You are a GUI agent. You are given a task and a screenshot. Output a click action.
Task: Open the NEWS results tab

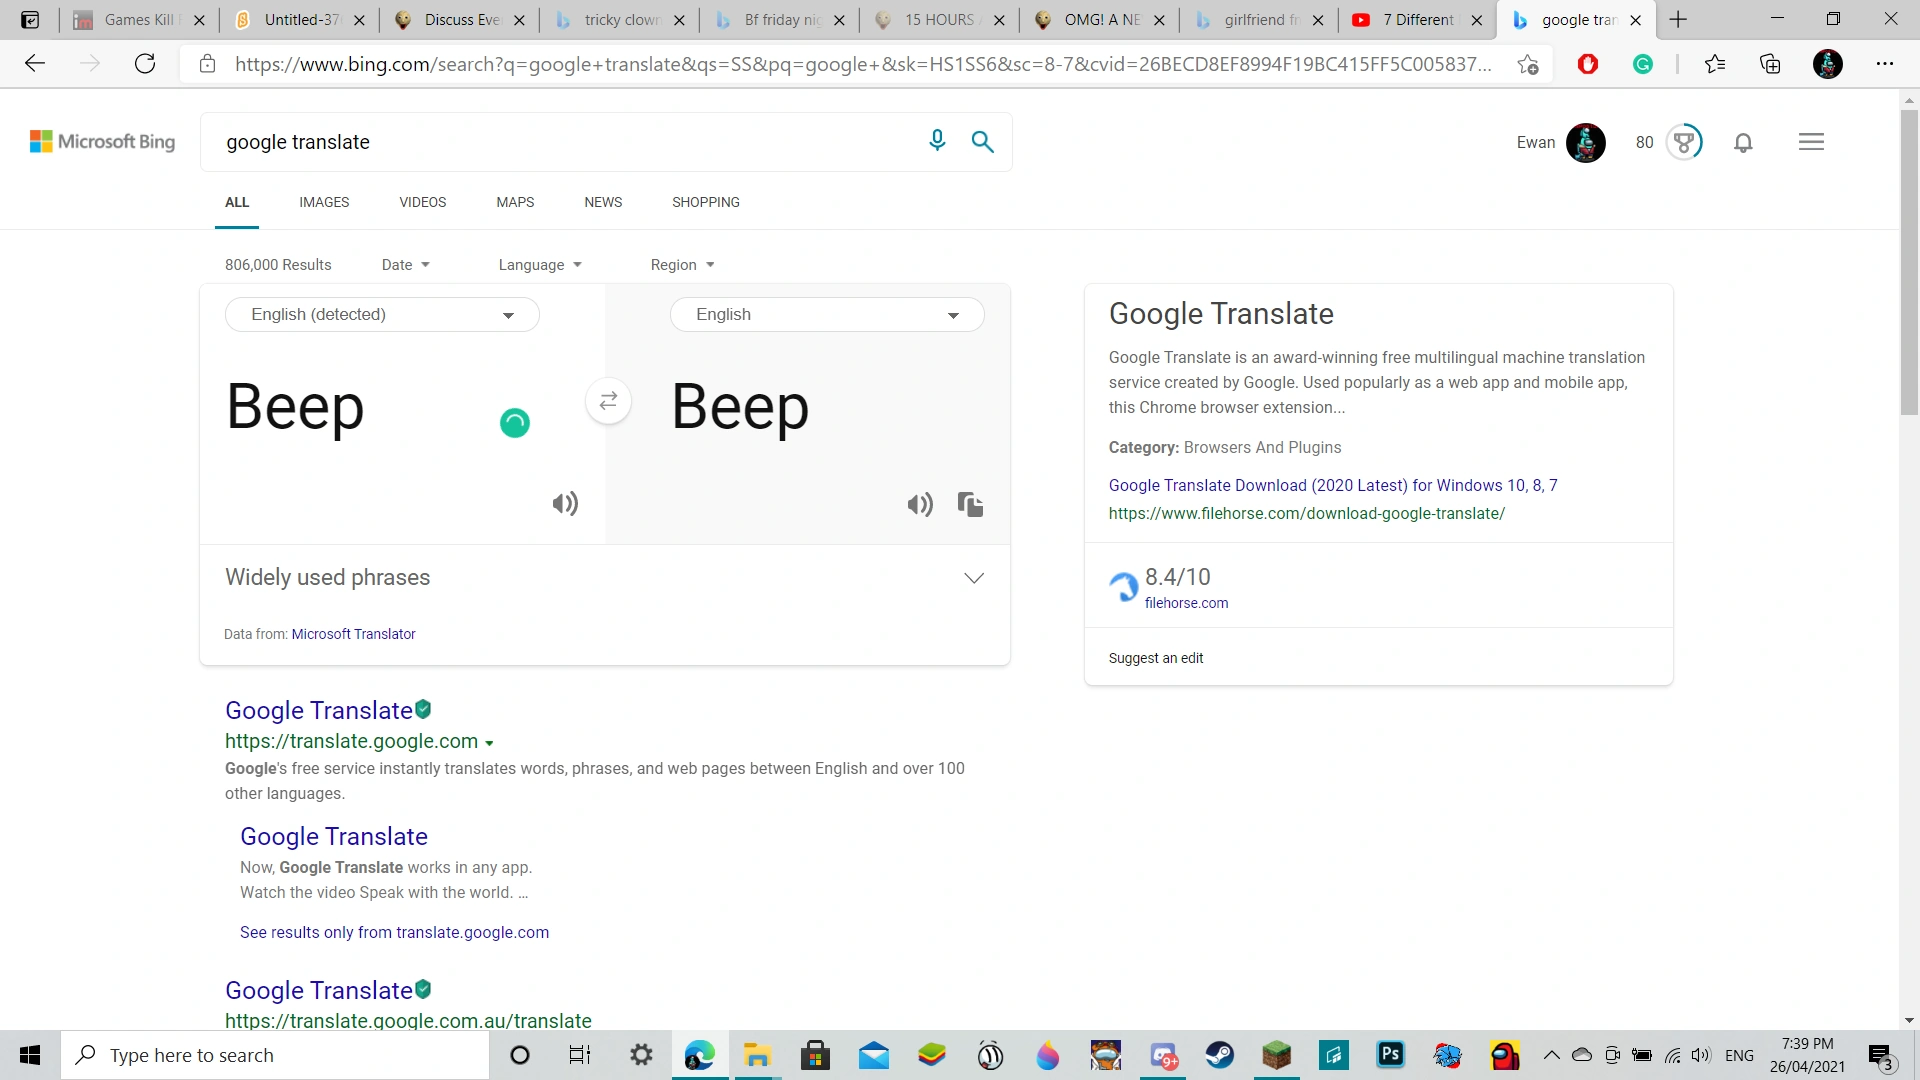603,202
